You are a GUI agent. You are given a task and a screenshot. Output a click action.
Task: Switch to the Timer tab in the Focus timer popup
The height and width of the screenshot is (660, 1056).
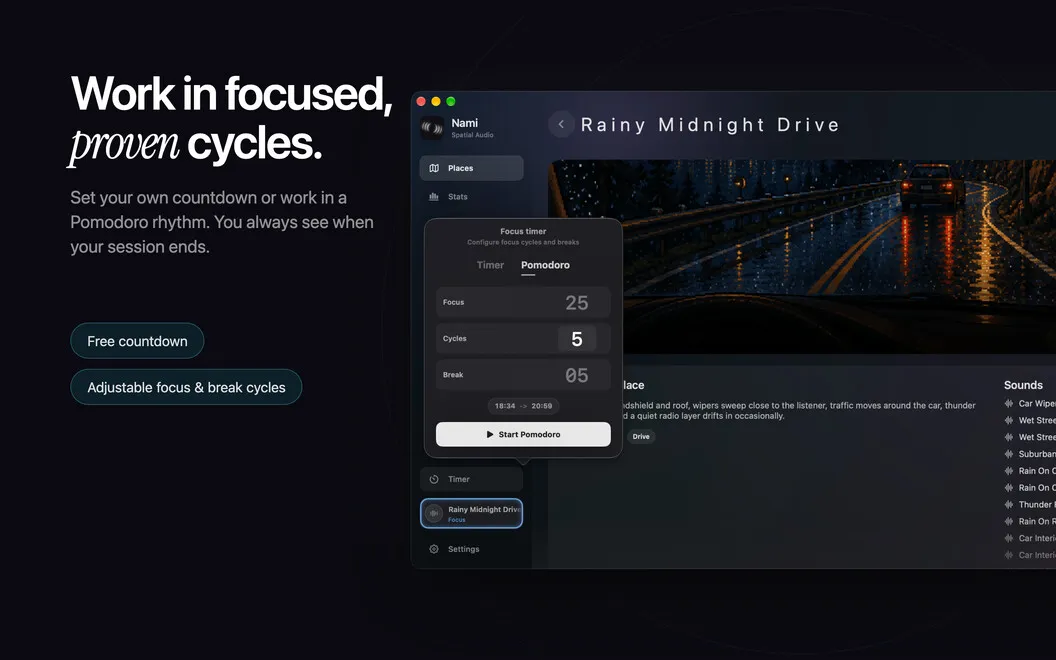490,265
